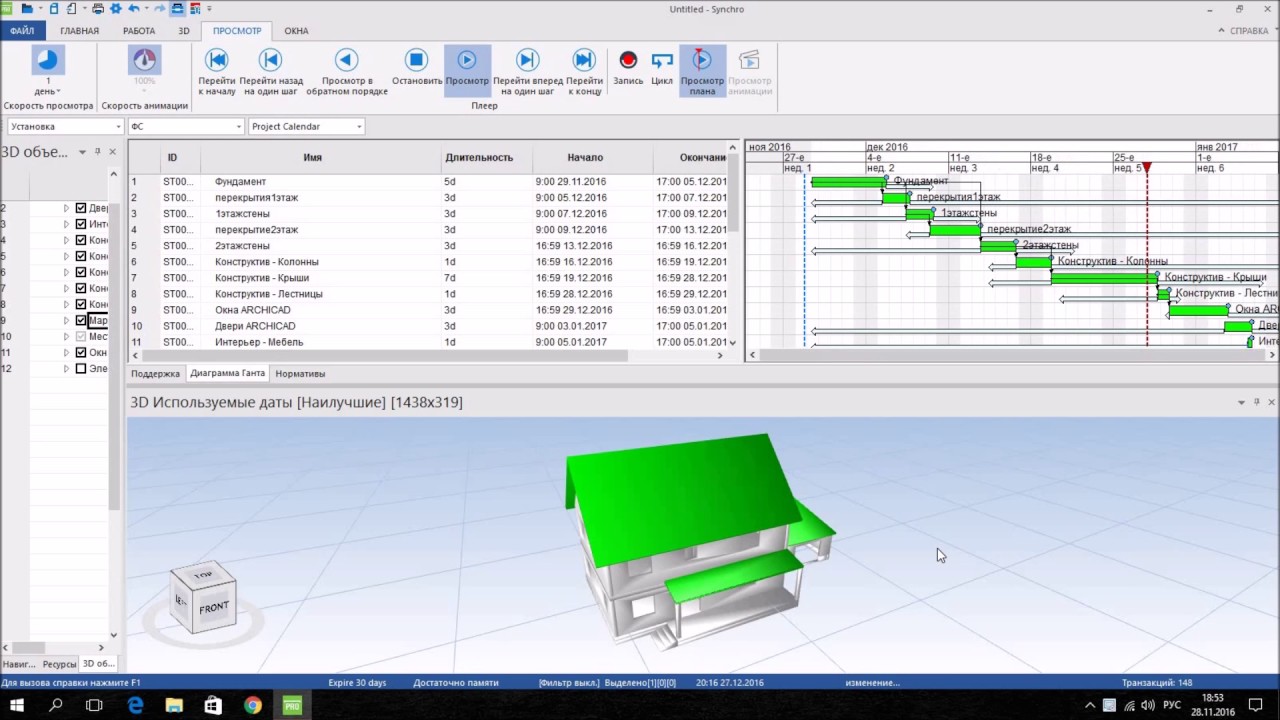Open the Project Calendar dropdown
This screenshot has height=720, width=1280.
pyautogui.click(x=305, y=127)
